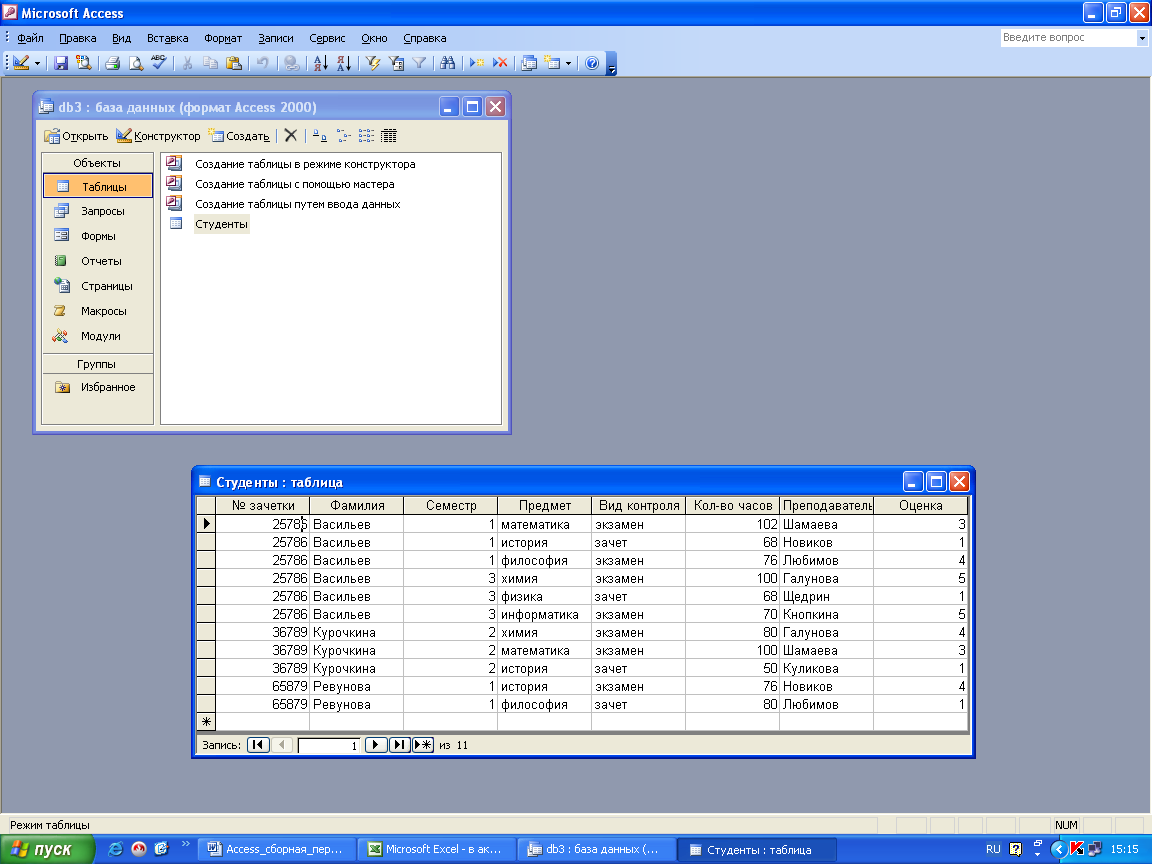The width and height of the screenshot is (1152, 864).
Task: Run the ABC spell check icon
Action: 159,63
